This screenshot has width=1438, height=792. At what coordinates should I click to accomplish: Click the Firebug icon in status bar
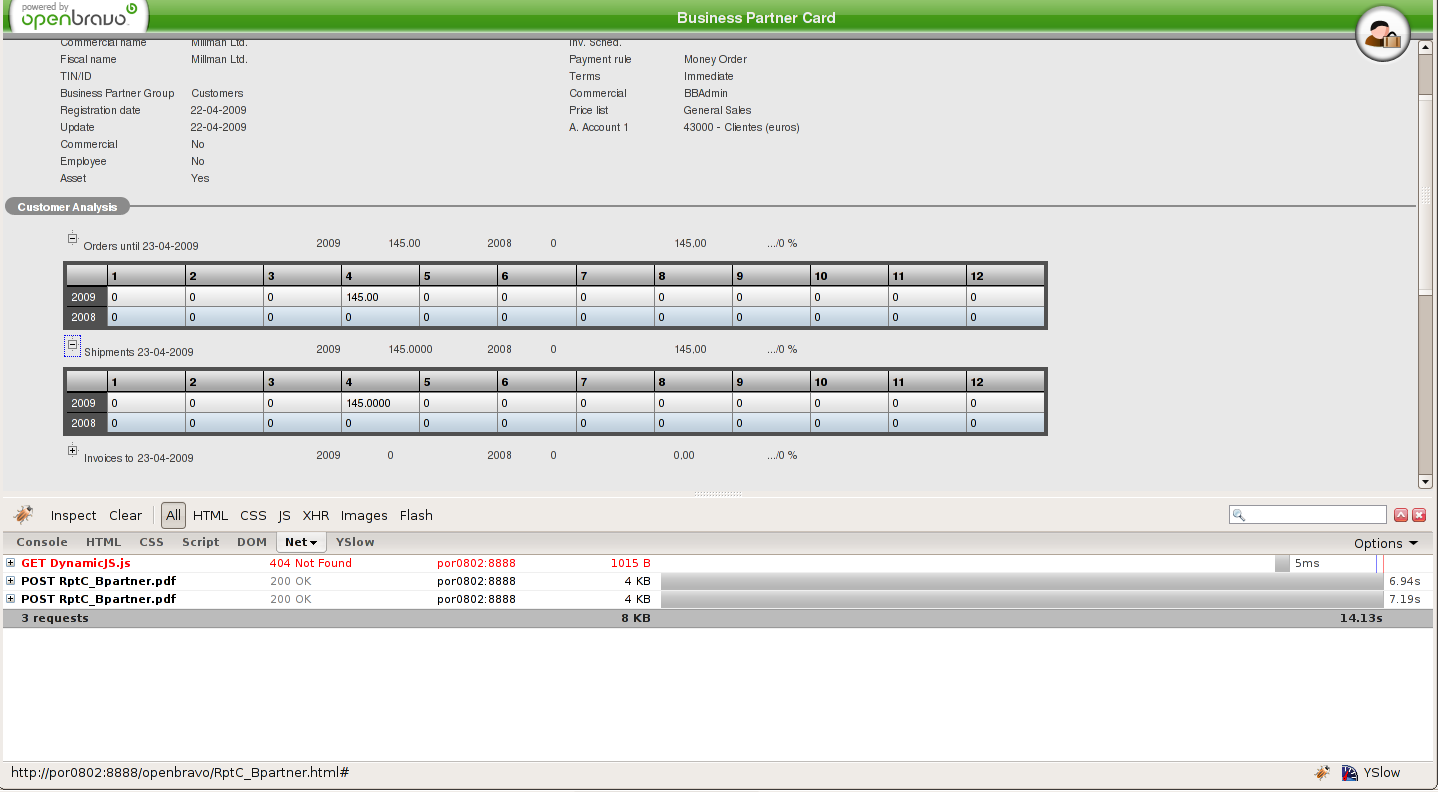click(x=1322, y=773)
